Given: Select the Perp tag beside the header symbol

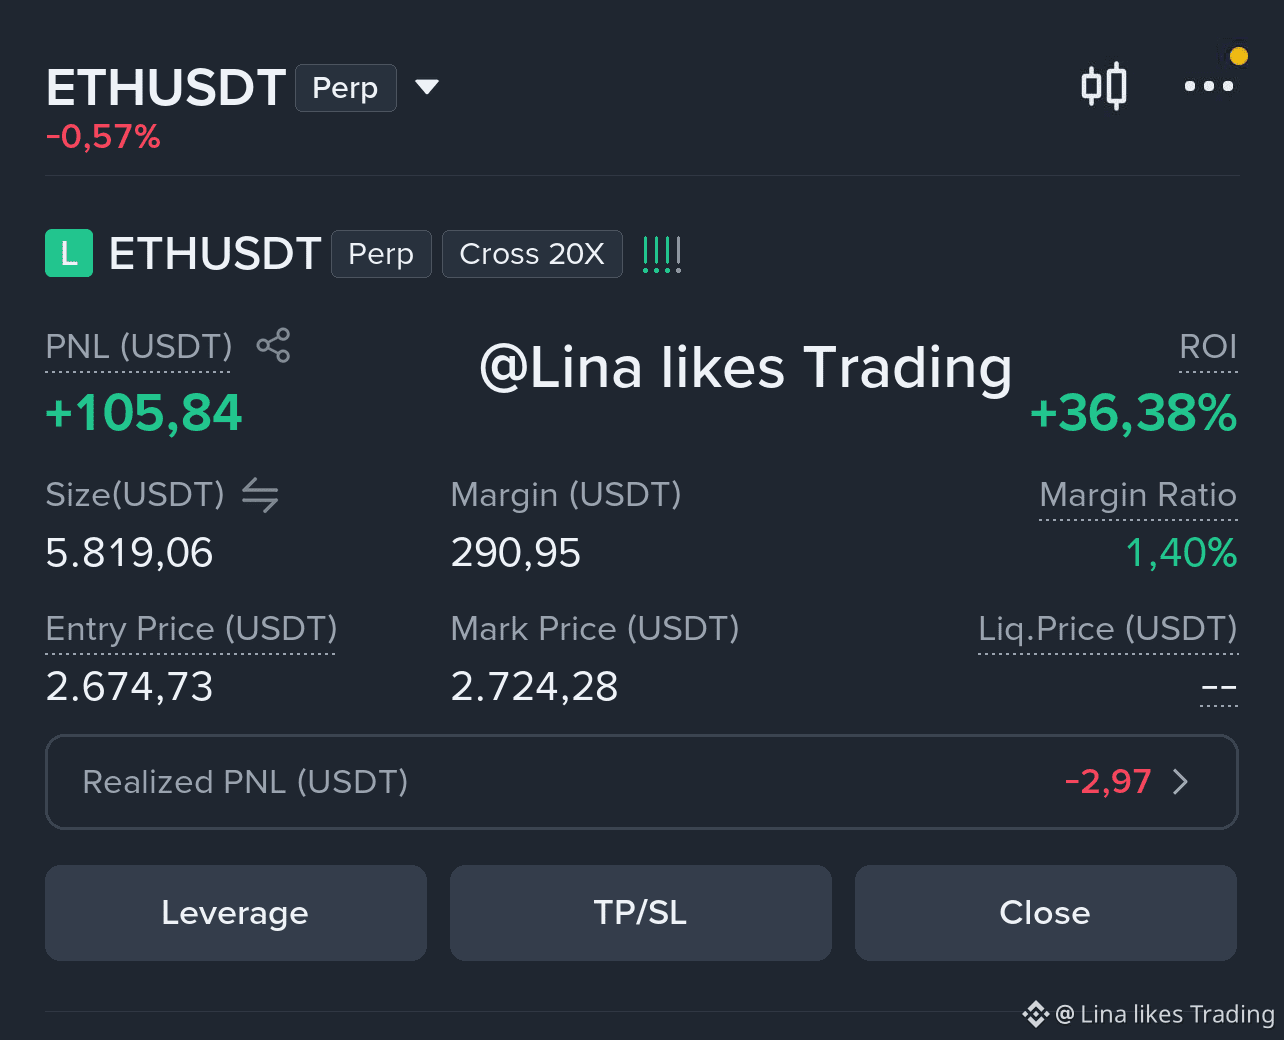Looking at the screenshot, I should 346,88.
